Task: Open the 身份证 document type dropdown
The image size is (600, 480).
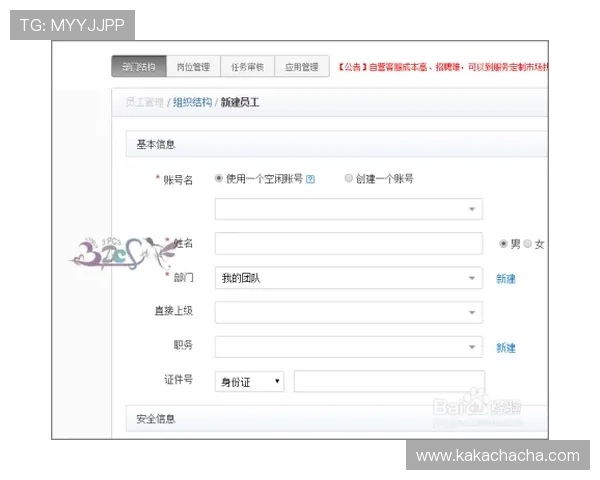Action: pos(249,382)
